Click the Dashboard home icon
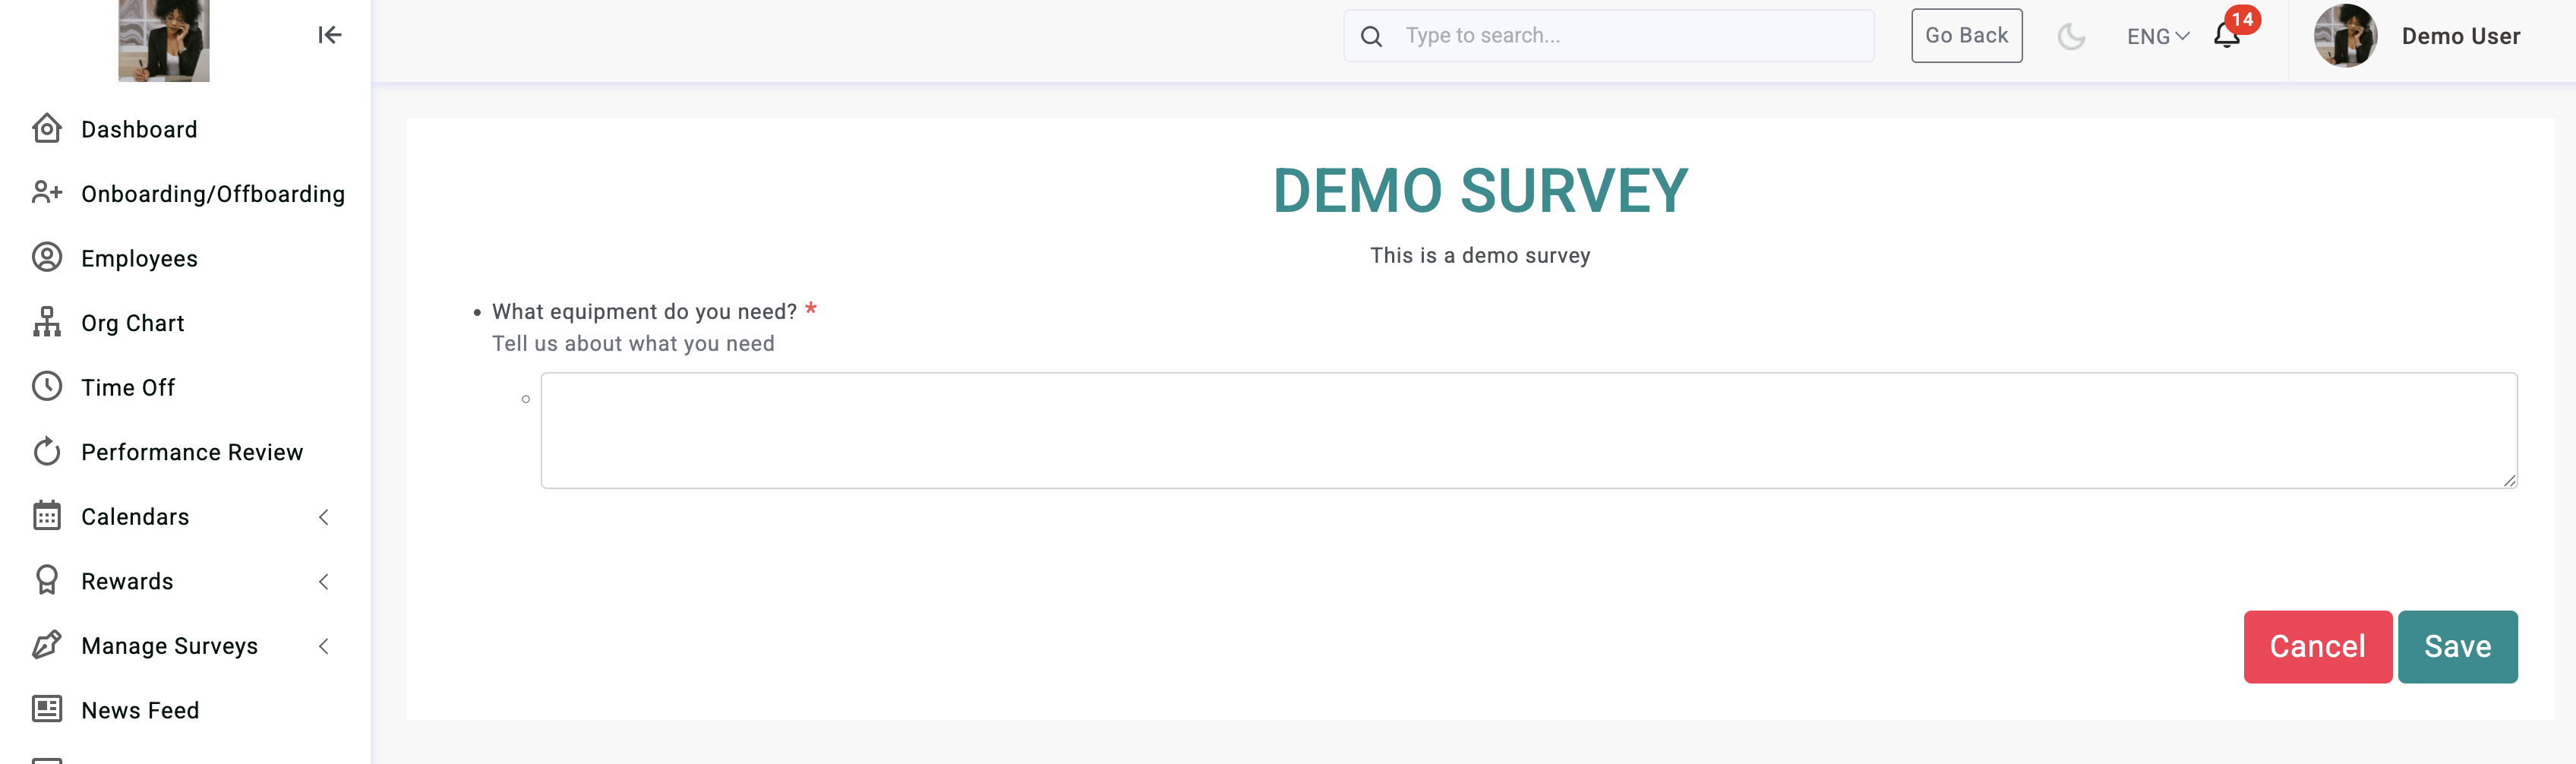The height and width of the screenshot is (764, 2576). tap(47, 128)
